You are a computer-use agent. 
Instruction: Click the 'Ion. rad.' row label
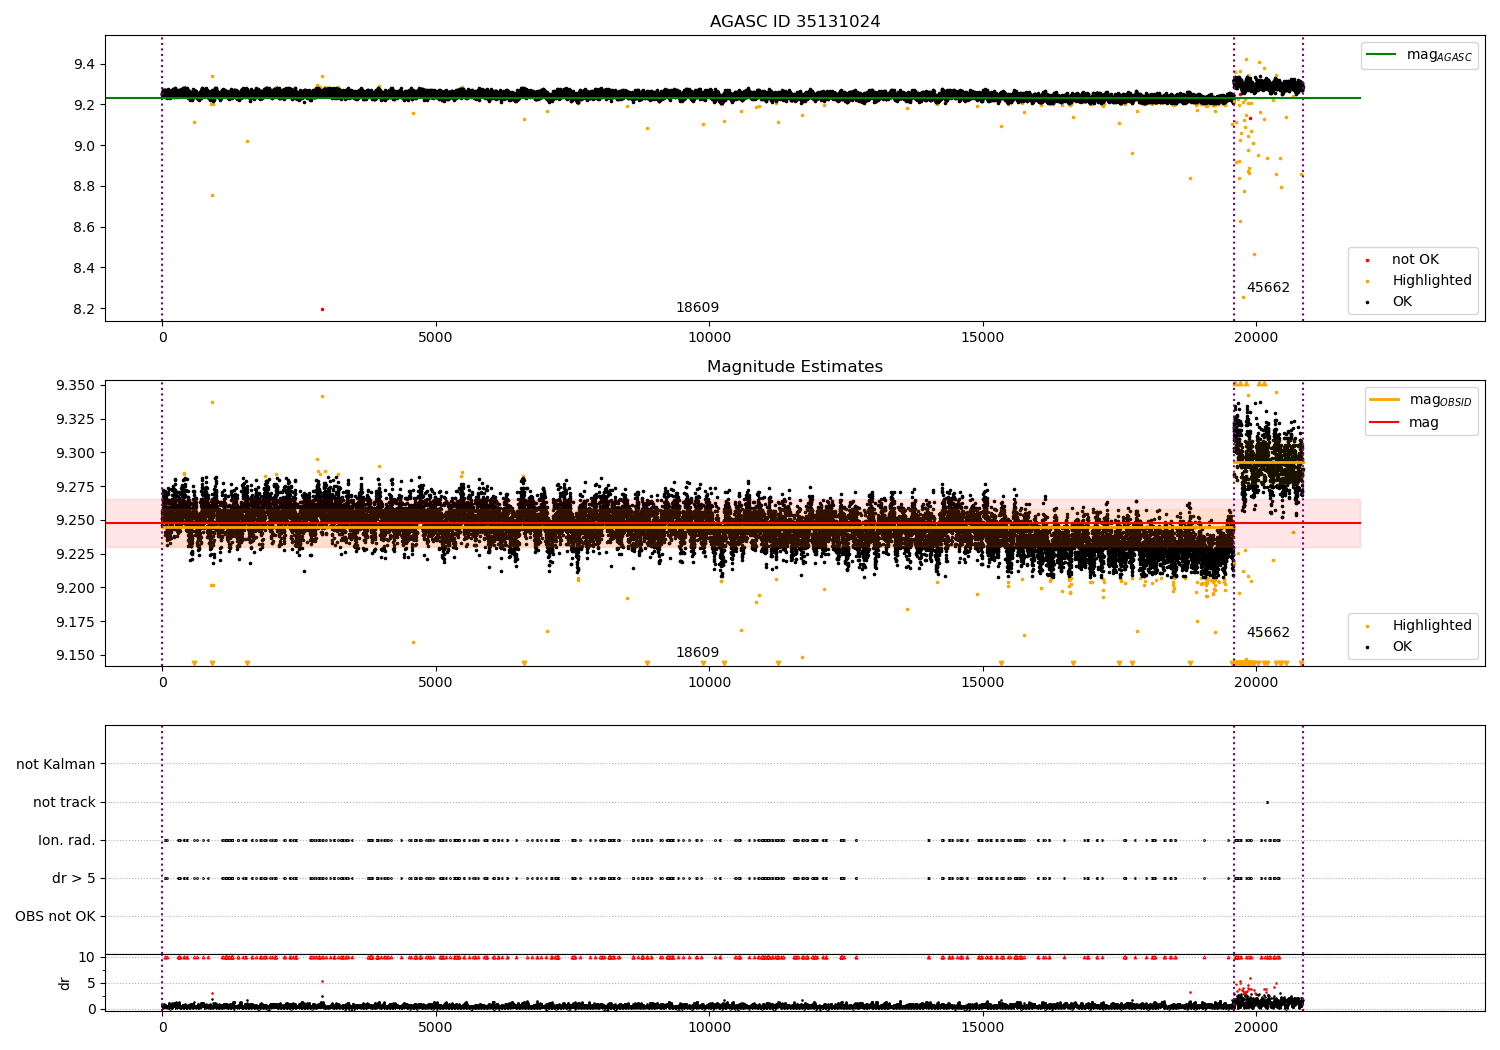(x=67, y=841)
